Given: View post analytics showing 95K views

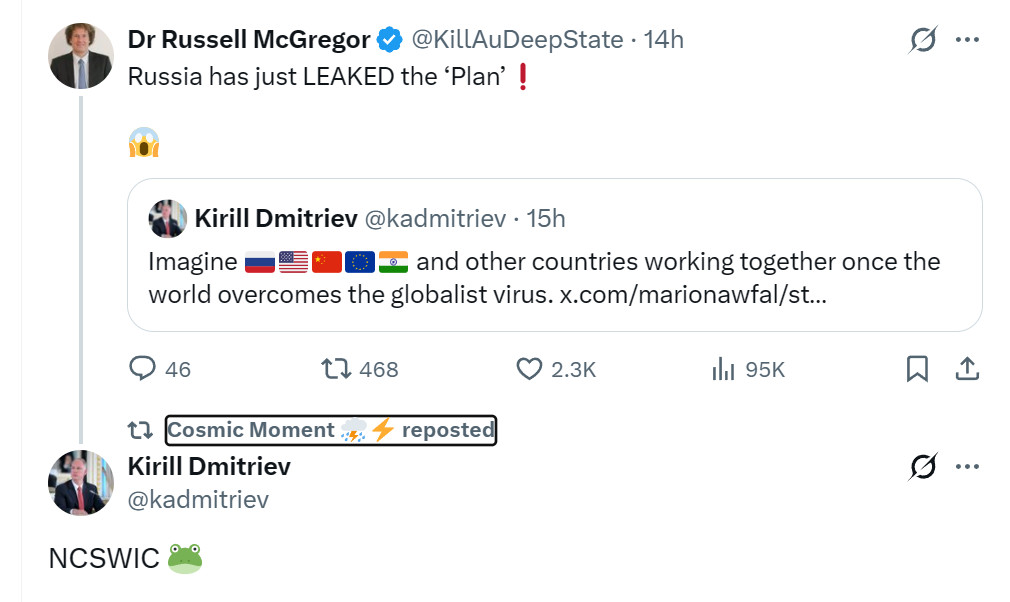Looking at the screenshot, I should click(723, 369).
